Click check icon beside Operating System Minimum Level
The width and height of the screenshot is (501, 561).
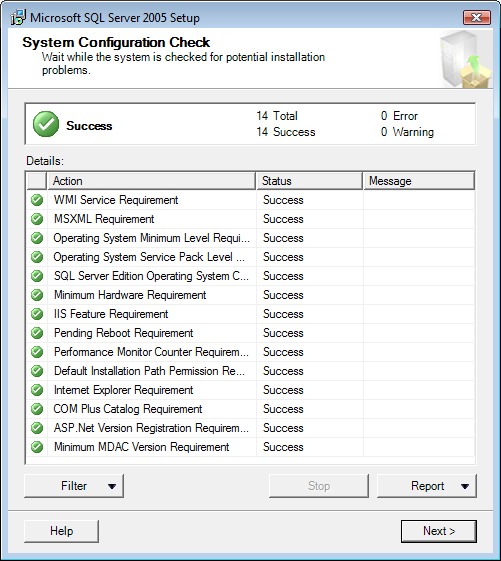point(37,238)
